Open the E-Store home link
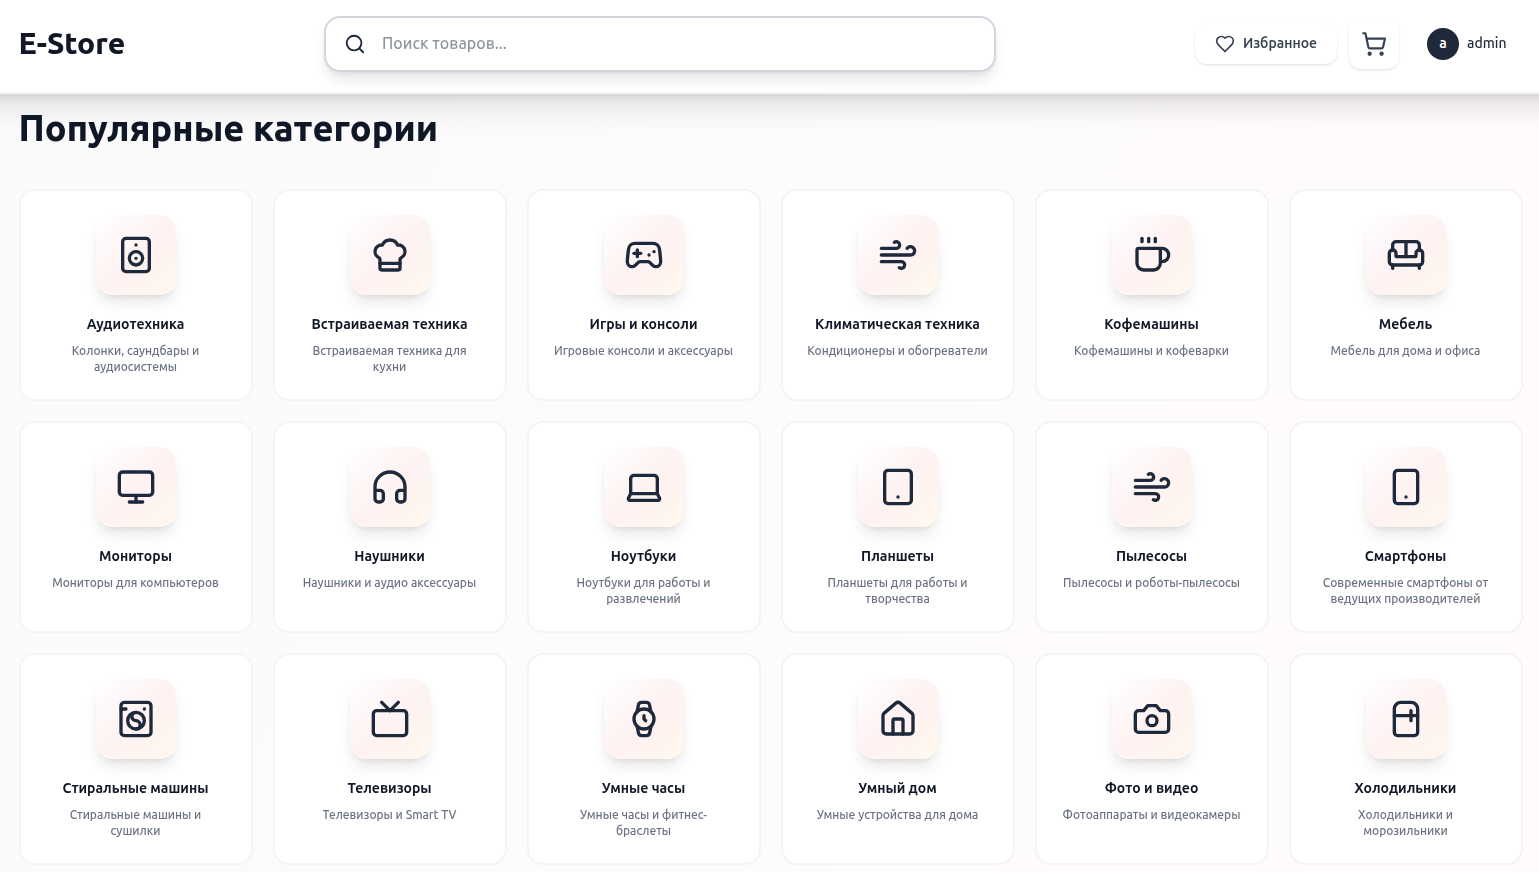Screen dimensions: 1539x872 click(71, 43)
